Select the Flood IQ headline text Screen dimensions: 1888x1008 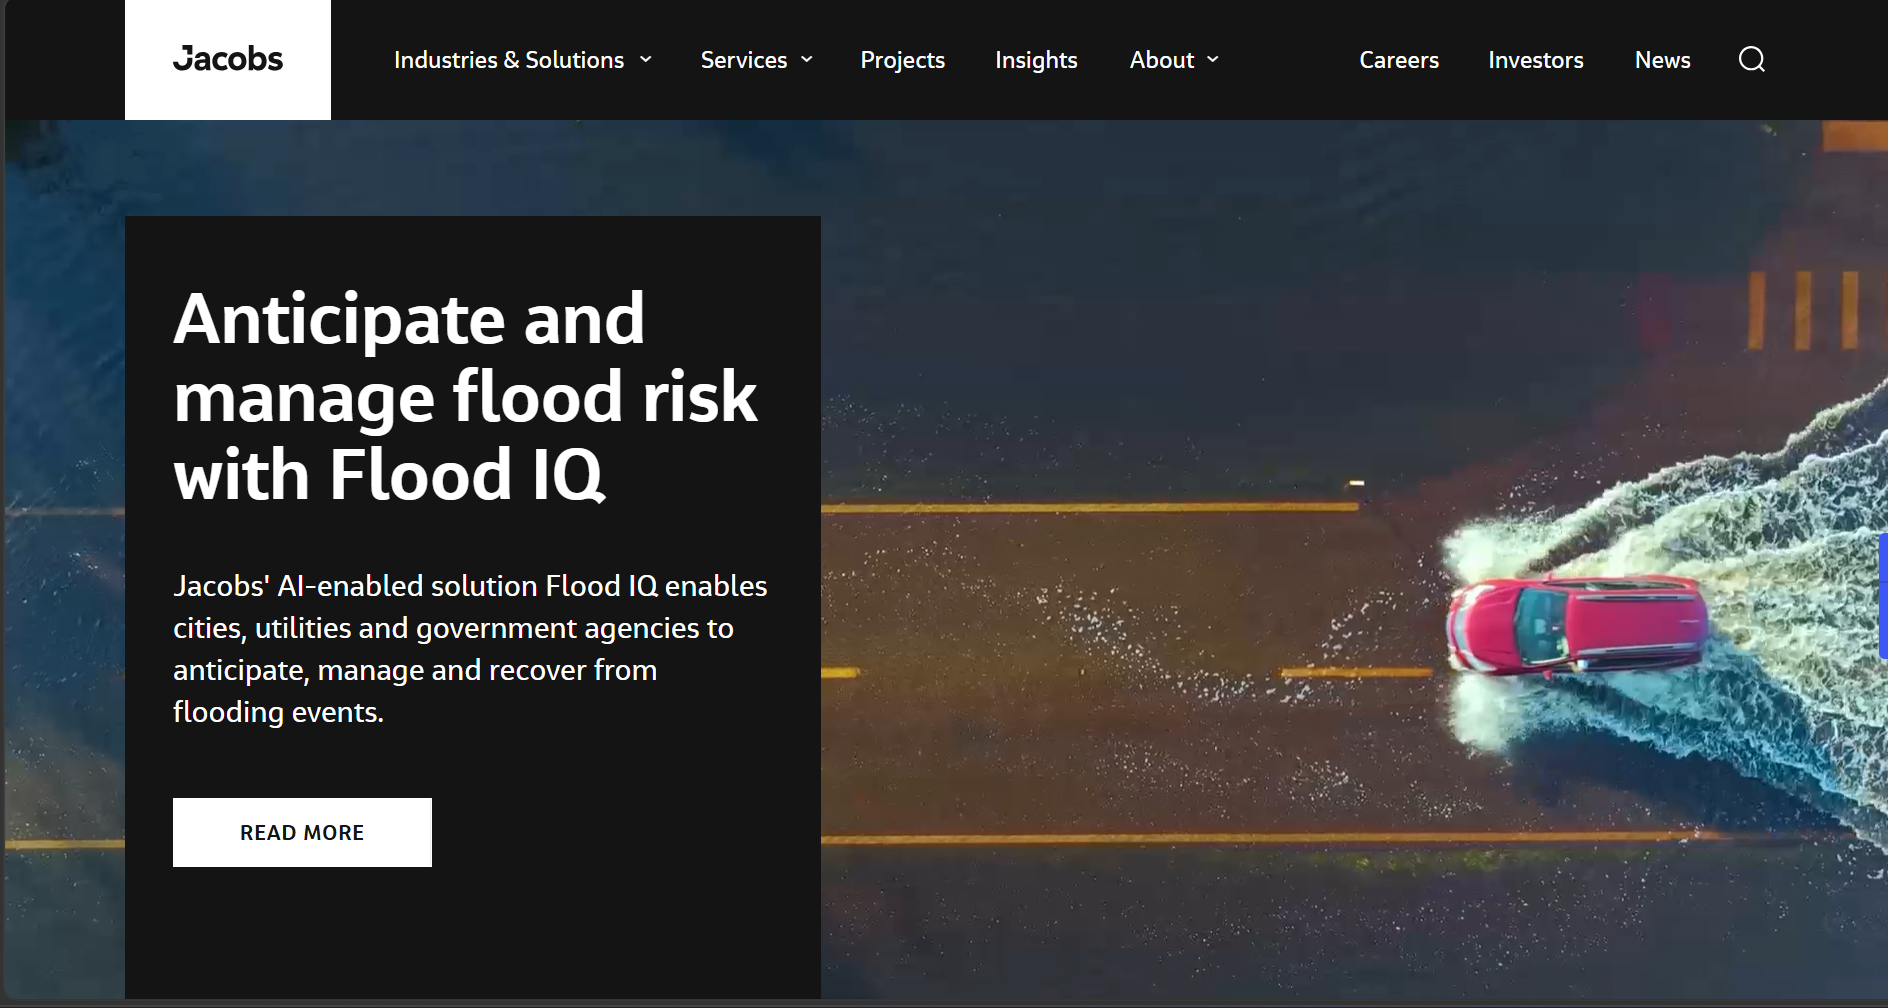click(x=466, y=396)
